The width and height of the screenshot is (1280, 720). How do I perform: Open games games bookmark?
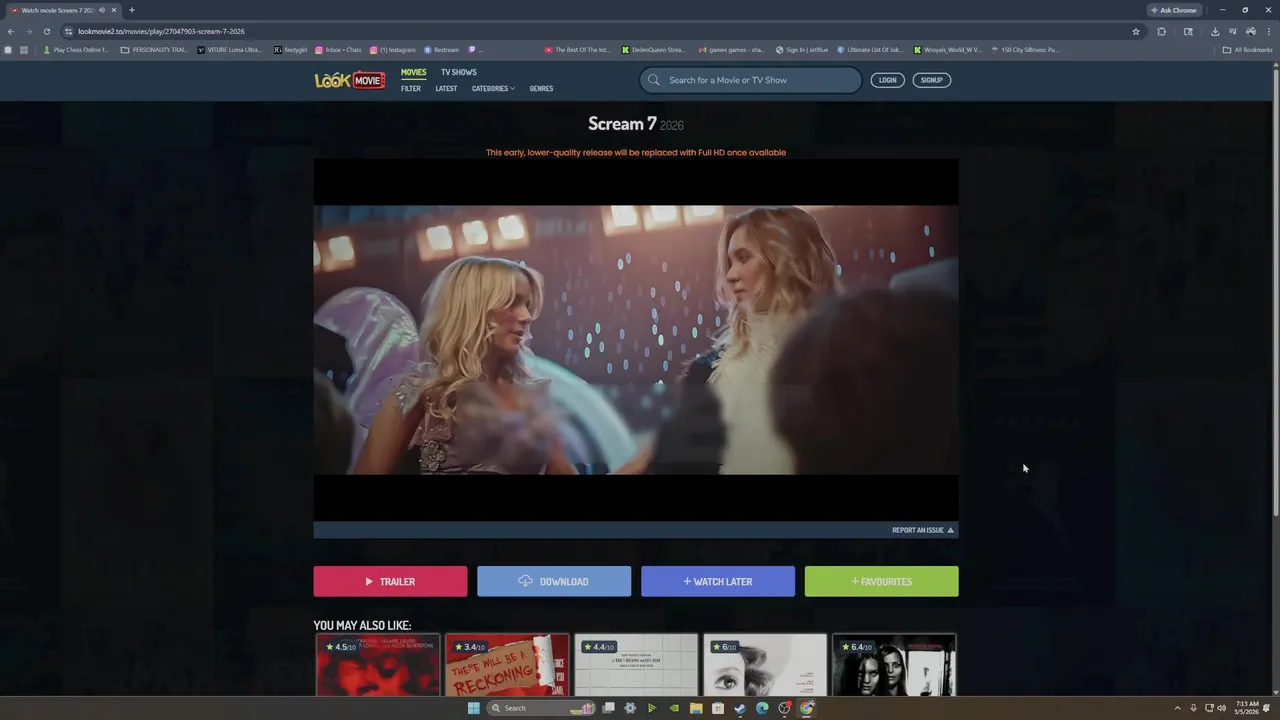coord(731,49)
